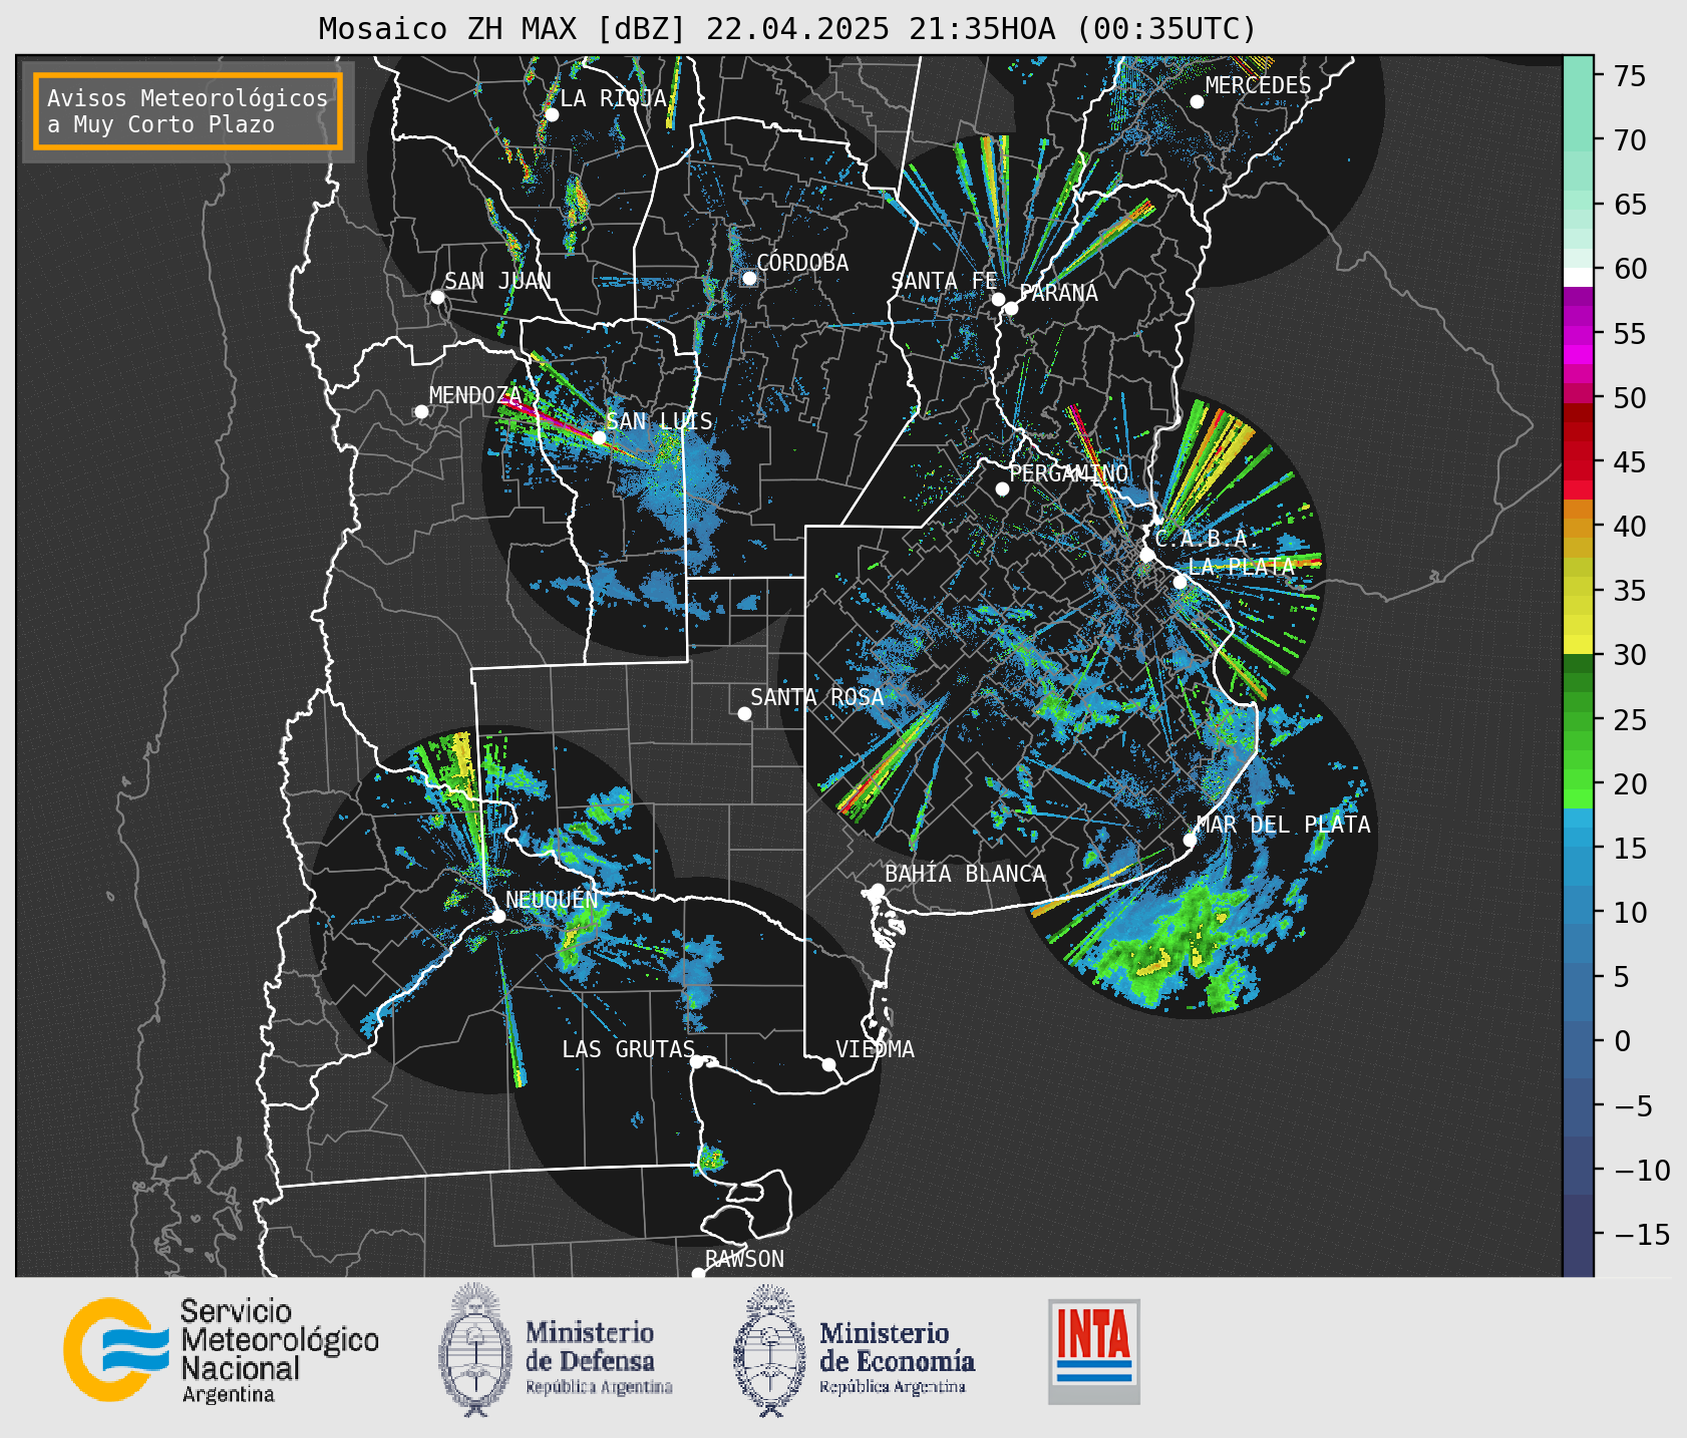
Task: Click the 75 value on the colorbar scale
Action: [1629, 76]
